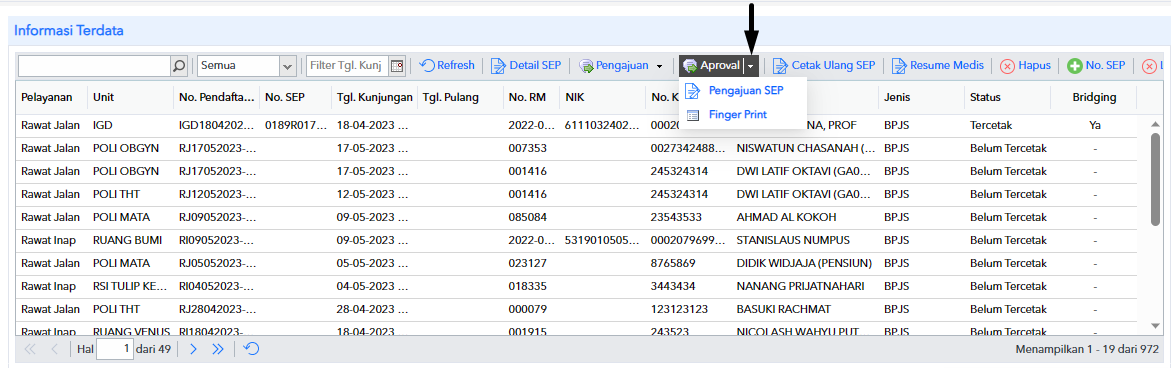
Task: Click Cetak Ulang SEP
Action: pyautogui.click(x=824, y=66)
